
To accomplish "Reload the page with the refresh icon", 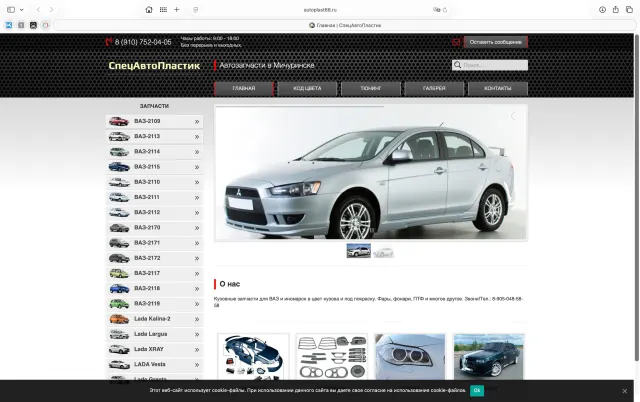I will (x=445, y=10).
